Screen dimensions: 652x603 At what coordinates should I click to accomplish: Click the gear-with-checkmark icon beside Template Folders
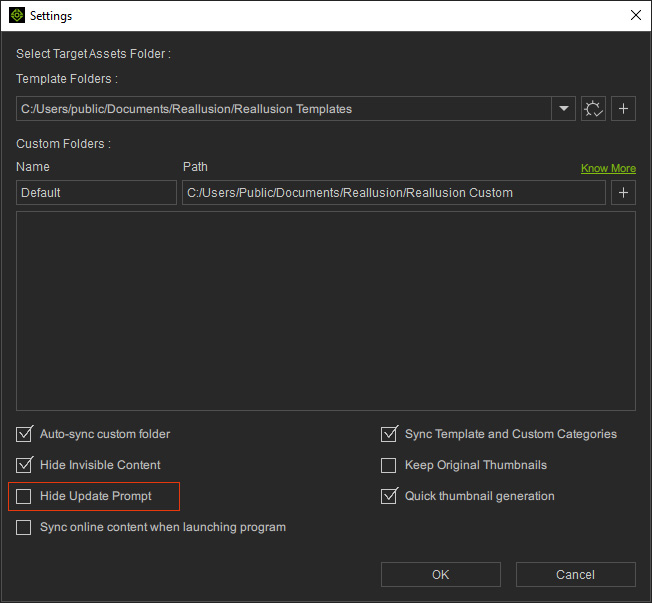tap(593, 108)
